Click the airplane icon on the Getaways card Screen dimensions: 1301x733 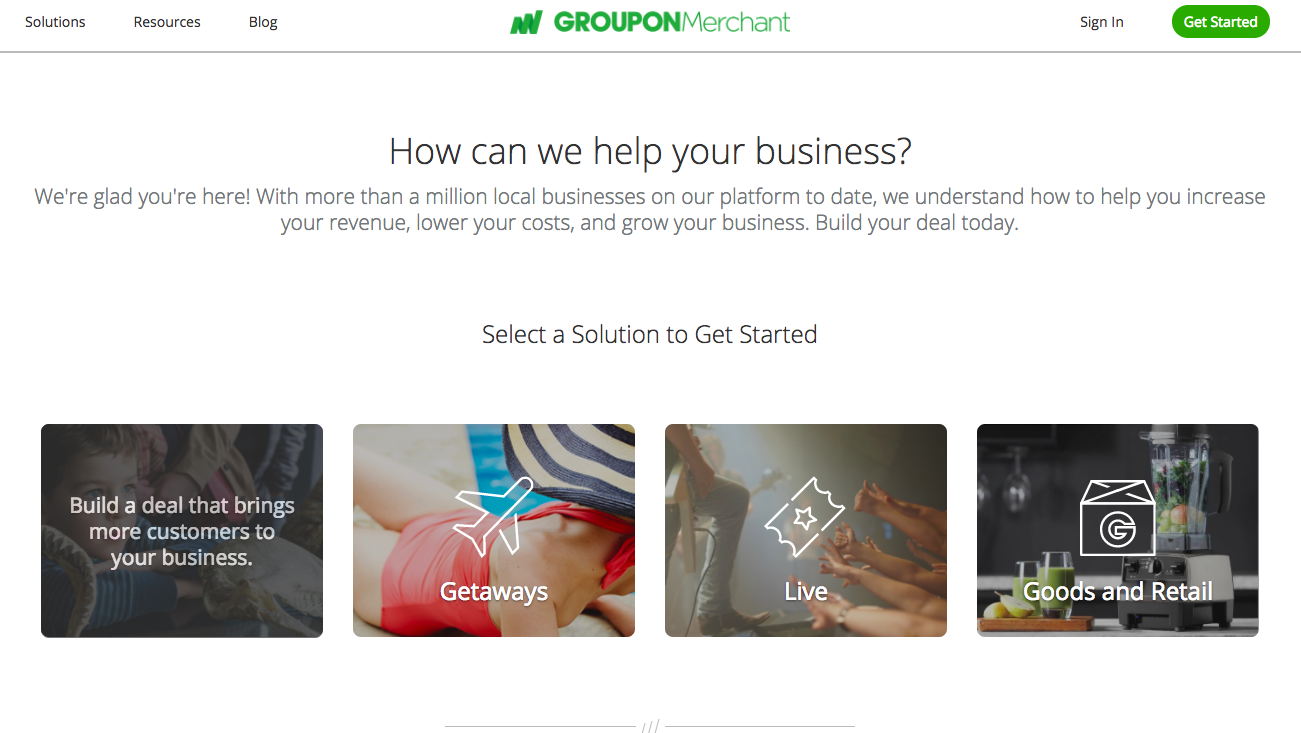[x=494, y=516]
